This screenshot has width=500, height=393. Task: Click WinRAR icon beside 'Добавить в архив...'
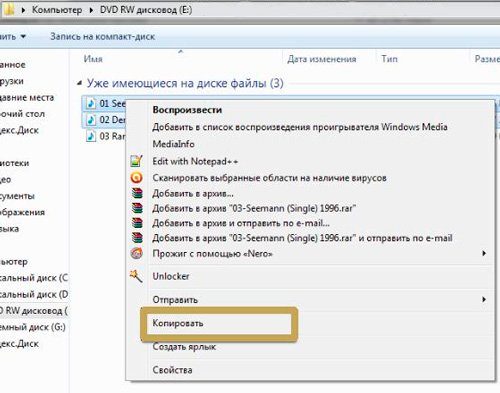click(x=137, y=193)
